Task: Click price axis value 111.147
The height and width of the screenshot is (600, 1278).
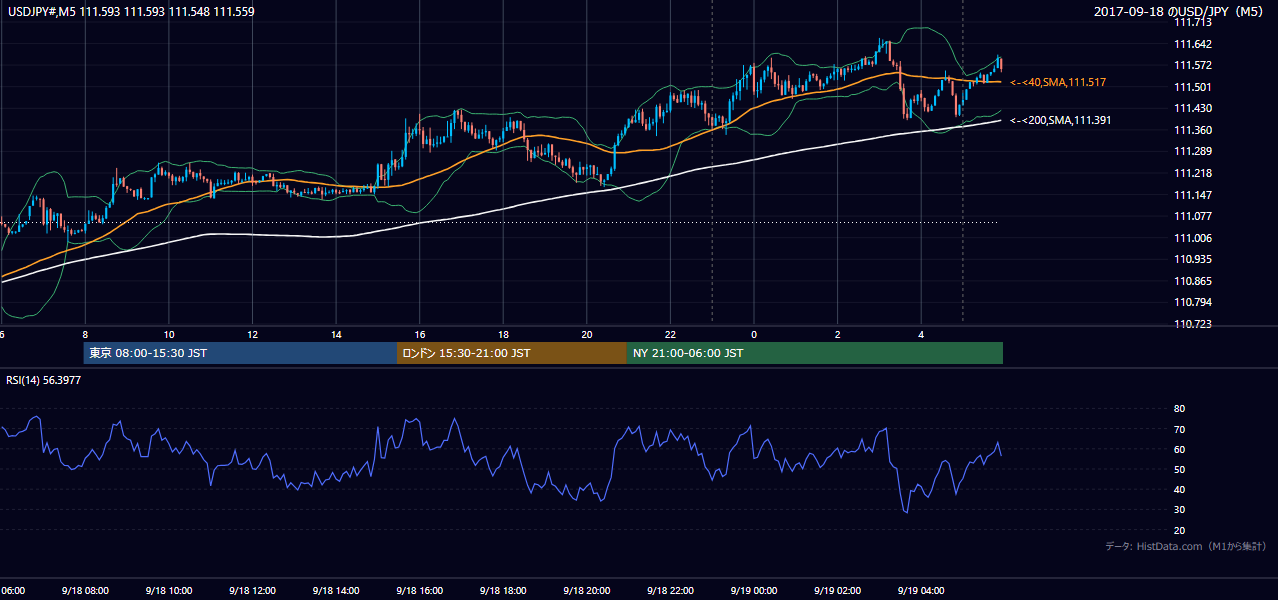Action: point(1193,195)
